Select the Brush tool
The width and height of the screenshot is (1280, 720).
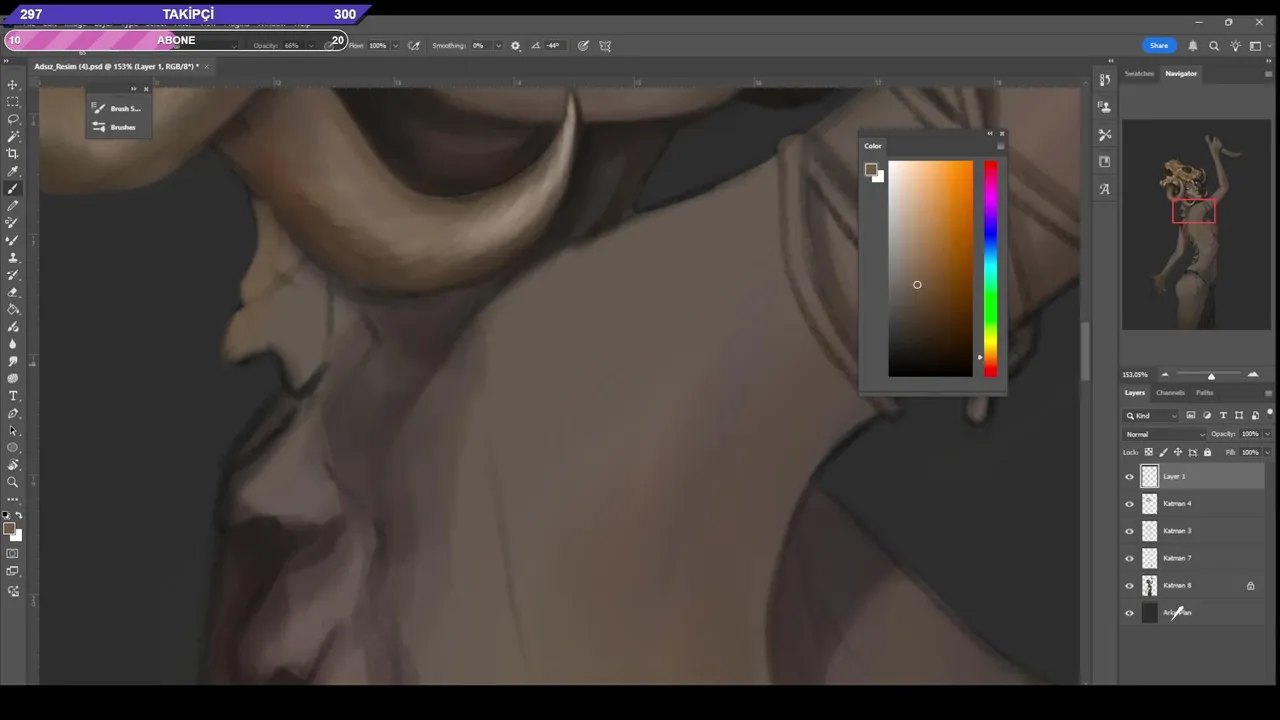click(13, 188)
